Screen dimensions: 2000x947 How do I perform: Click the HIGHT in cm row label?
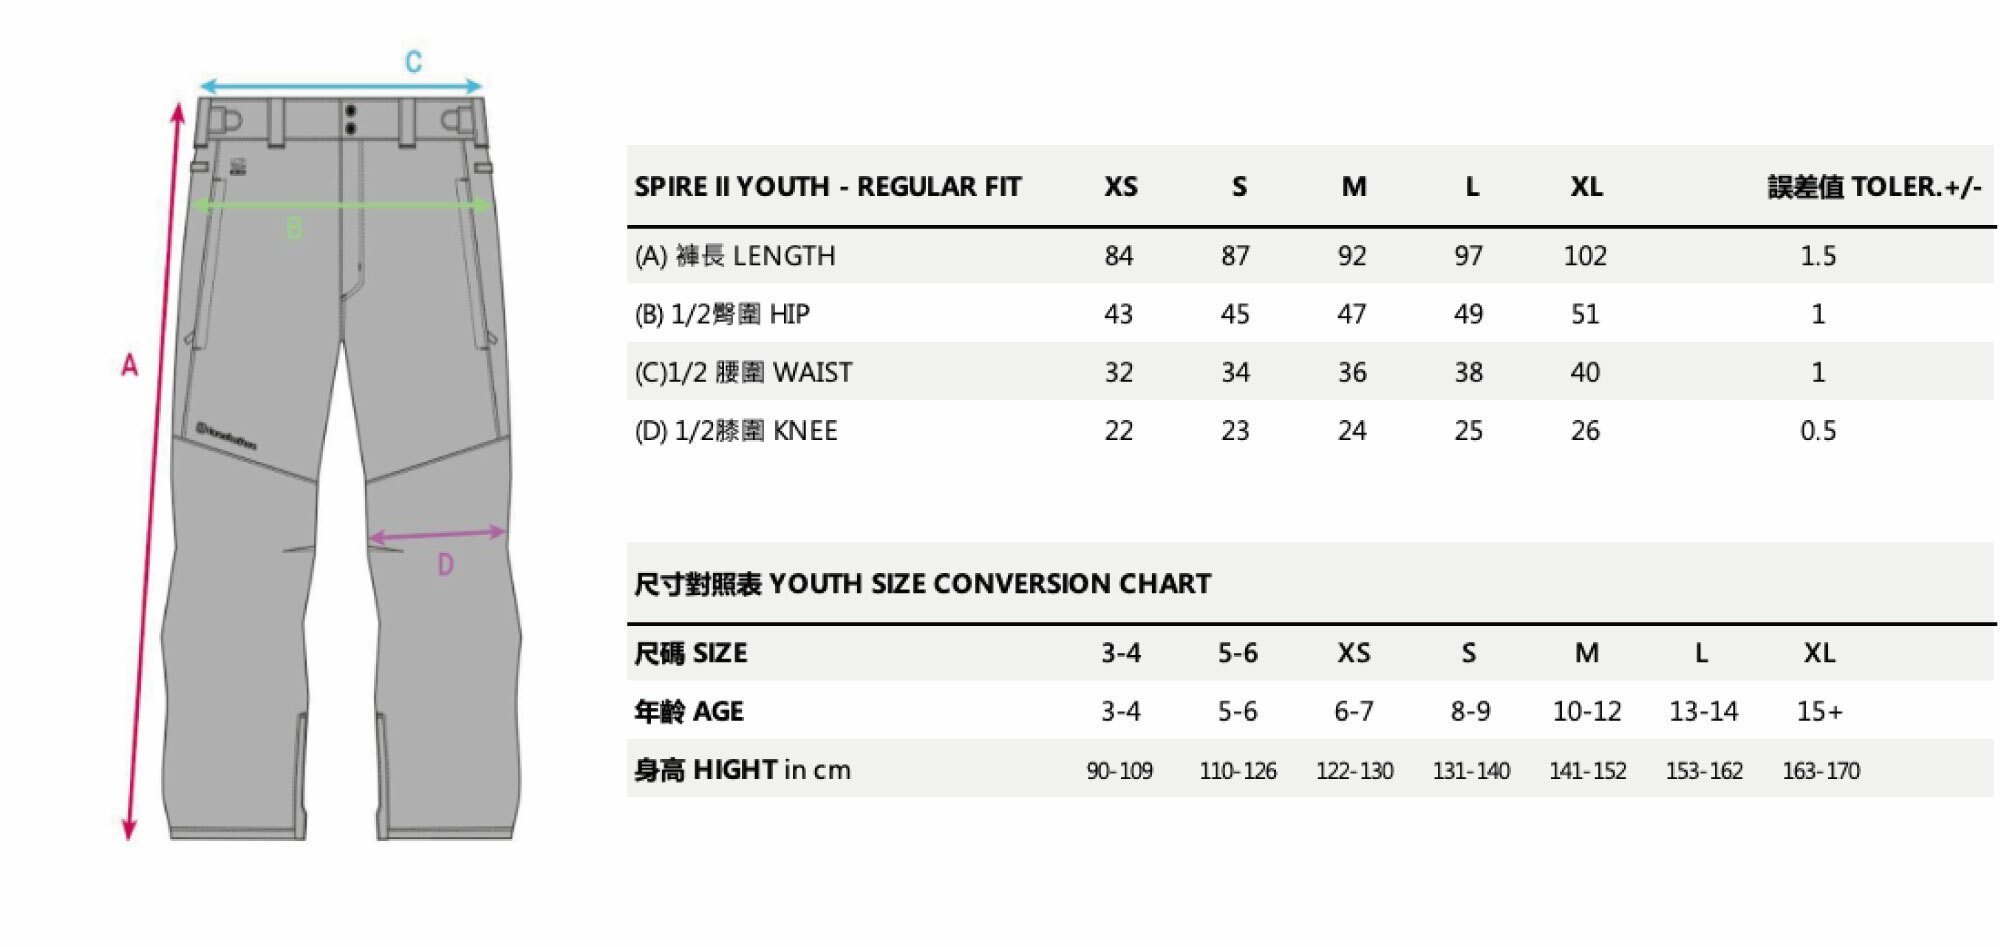(742, 770)
